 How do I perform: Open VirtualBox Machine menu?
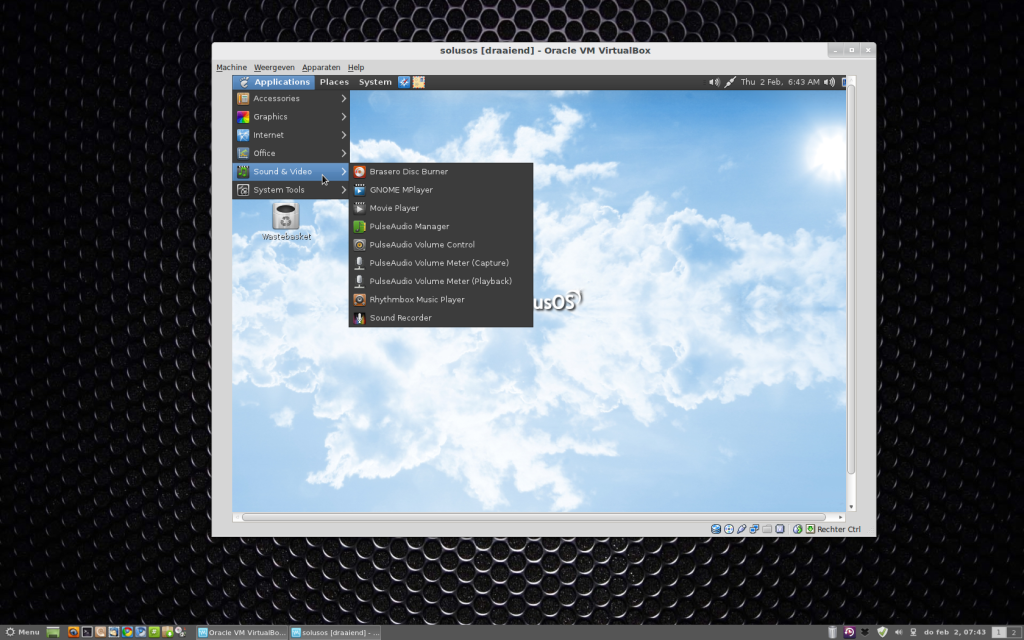231,67
